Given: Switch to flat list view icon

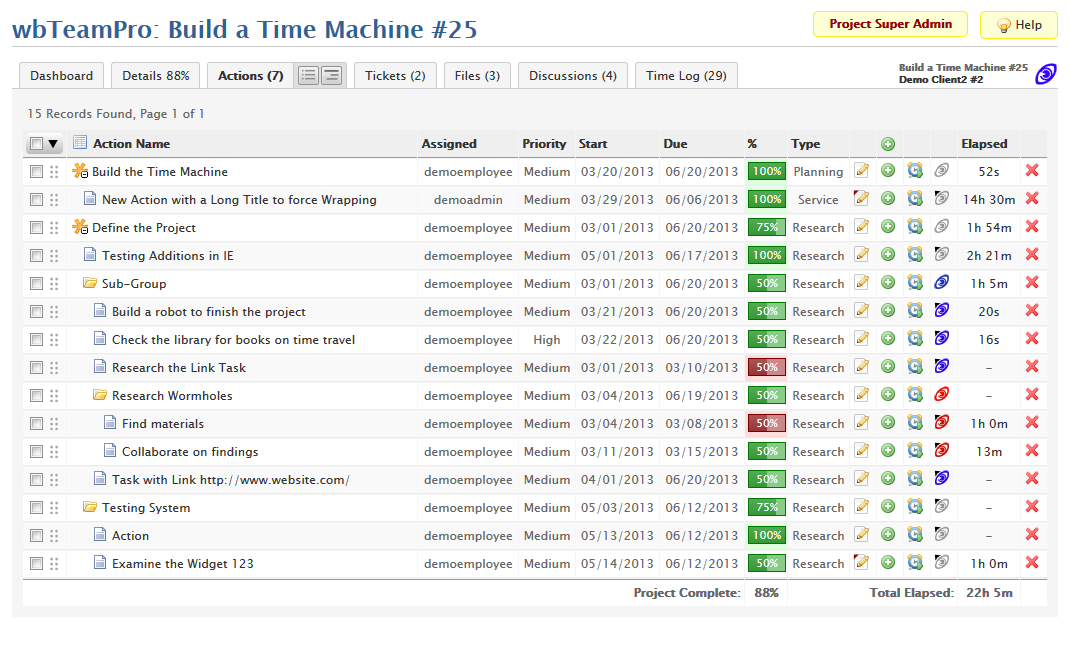Looking at the screenshot, I should click(x=308, y=76).
